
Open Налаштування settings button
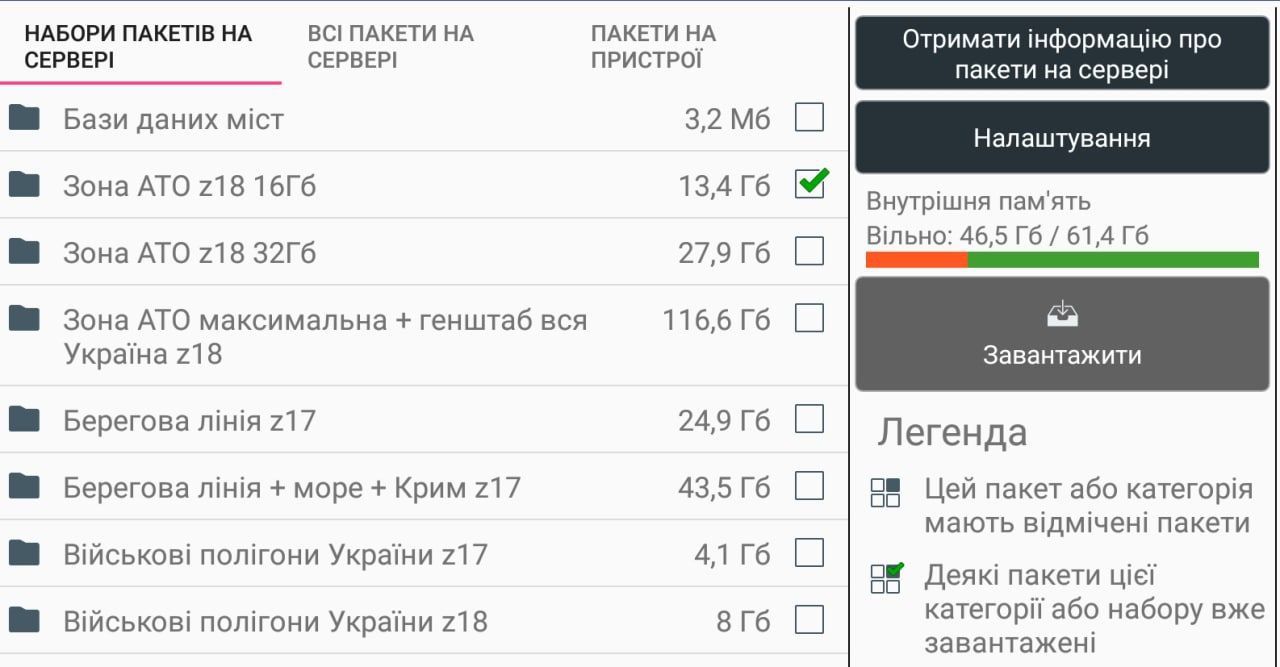(1062, 138)
